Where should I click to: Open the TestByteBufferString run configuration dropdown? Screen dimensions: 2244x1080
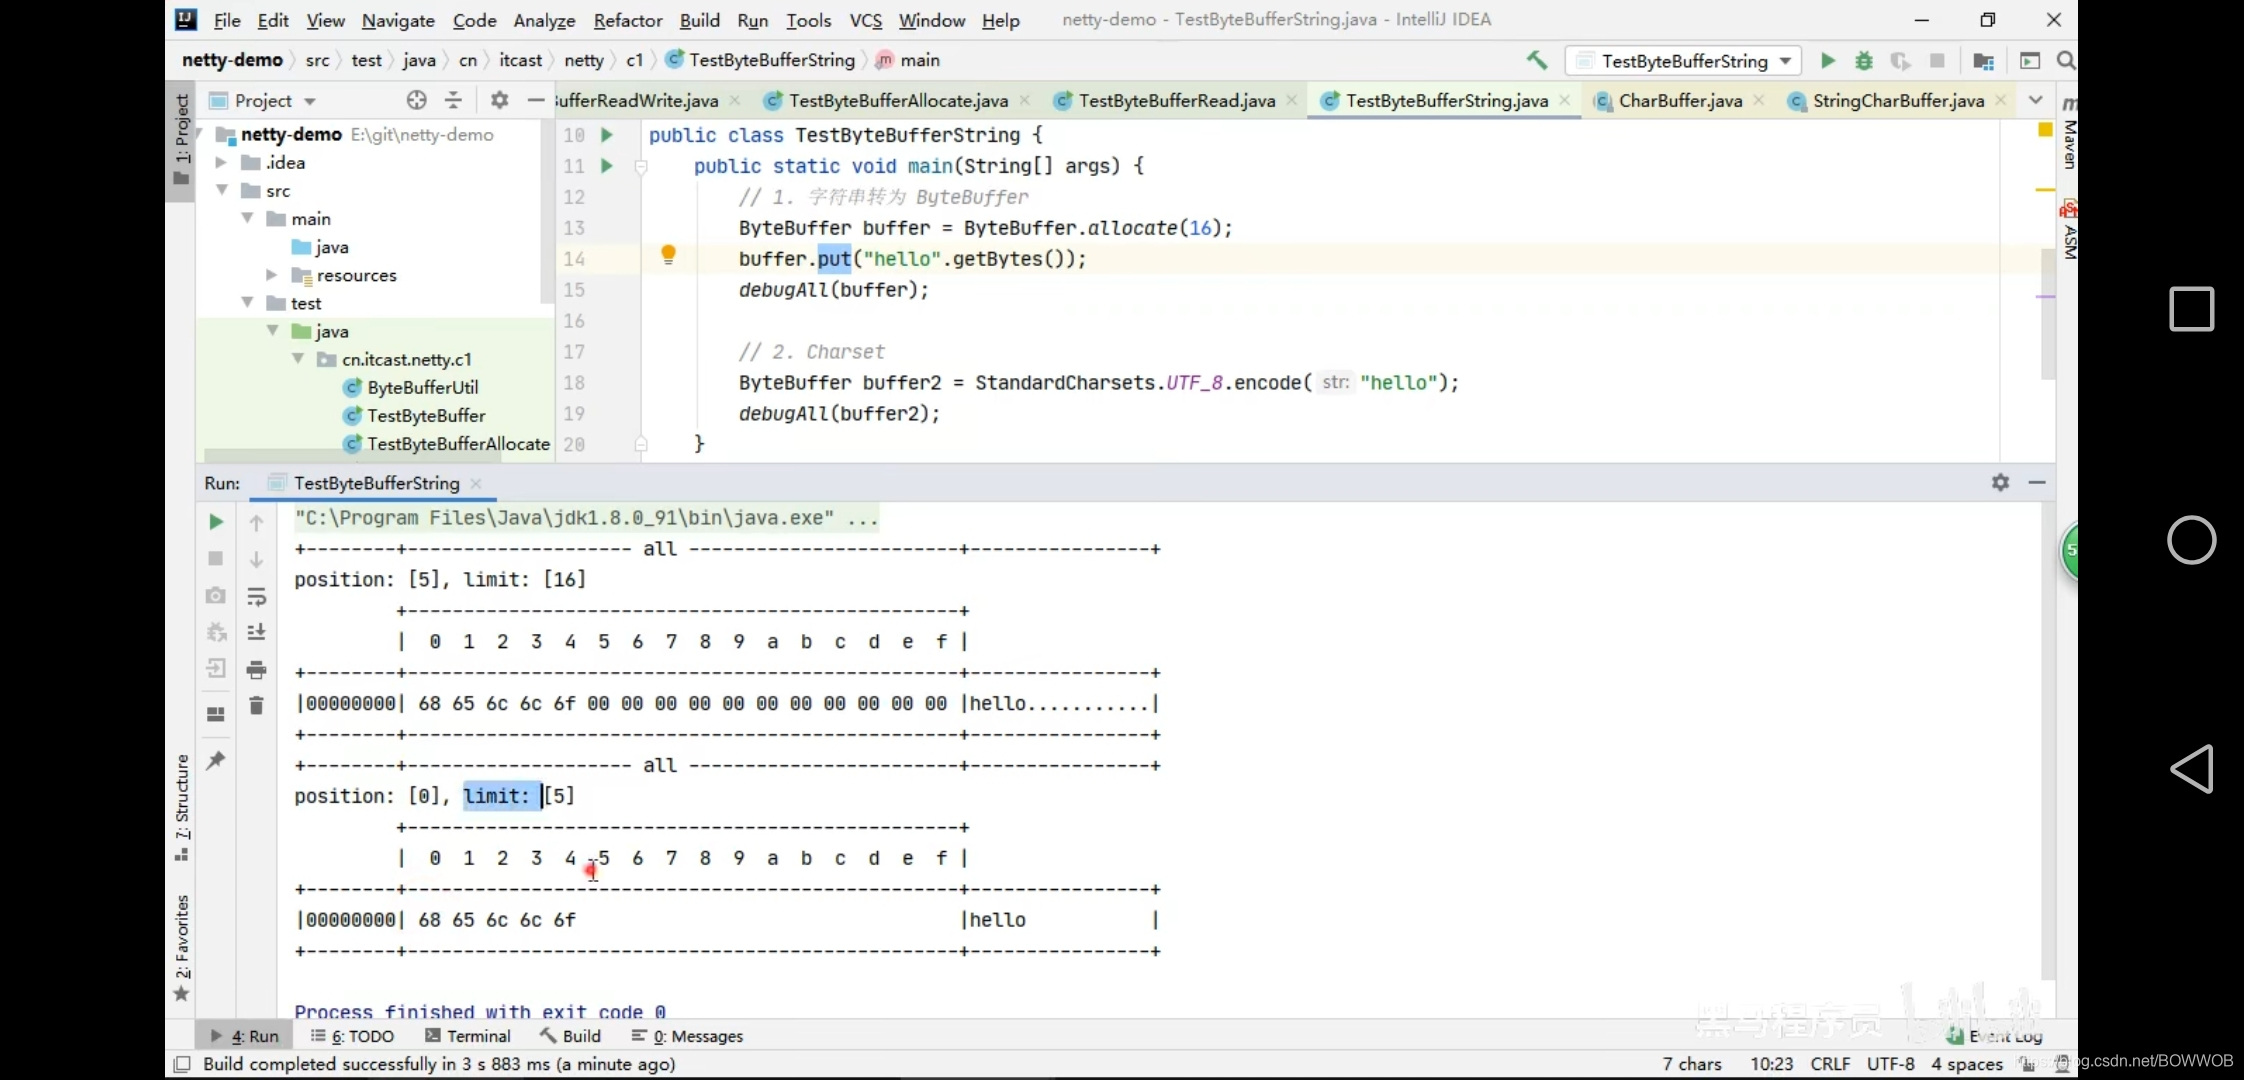point(1684,61)
